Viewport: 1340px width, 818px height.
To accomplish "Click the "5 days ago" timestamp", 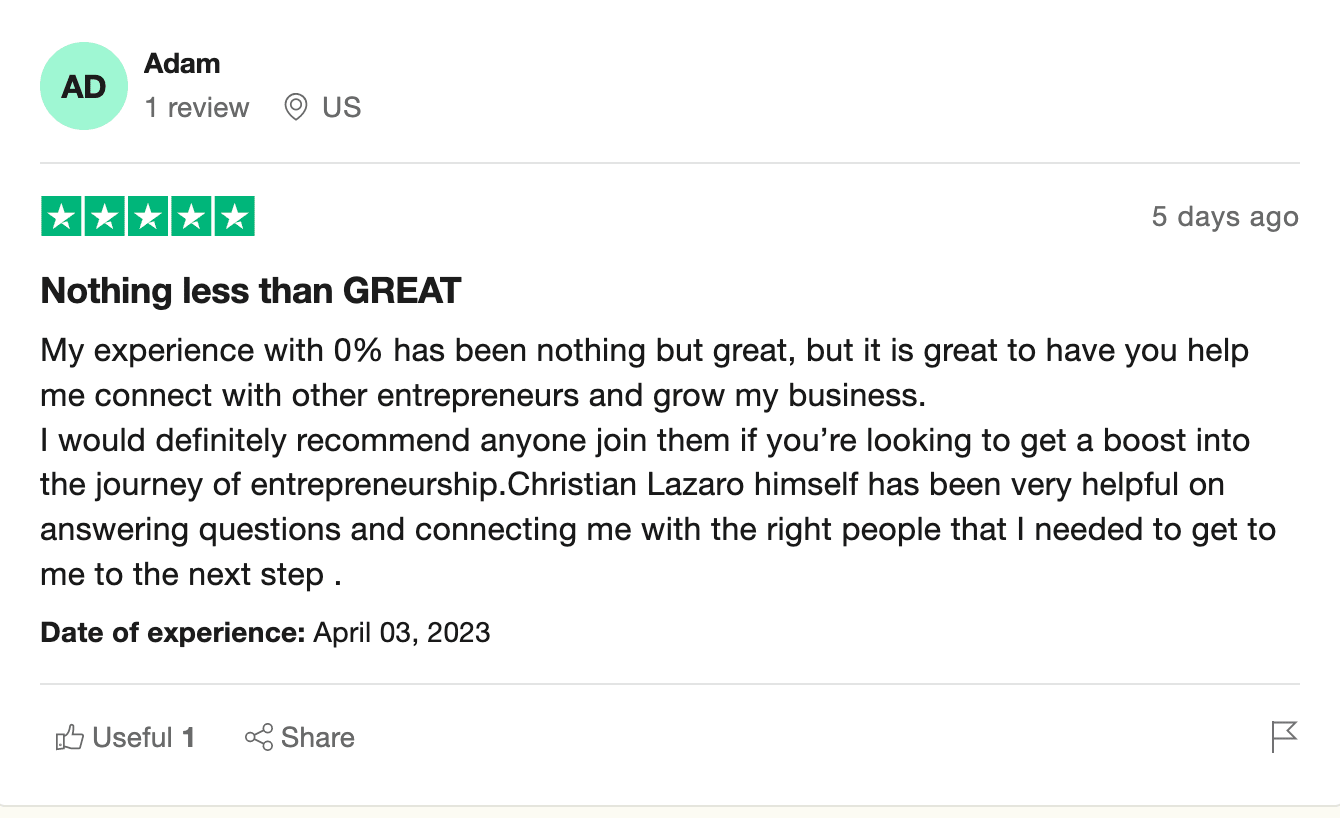I will click(x=1225, y=217).
